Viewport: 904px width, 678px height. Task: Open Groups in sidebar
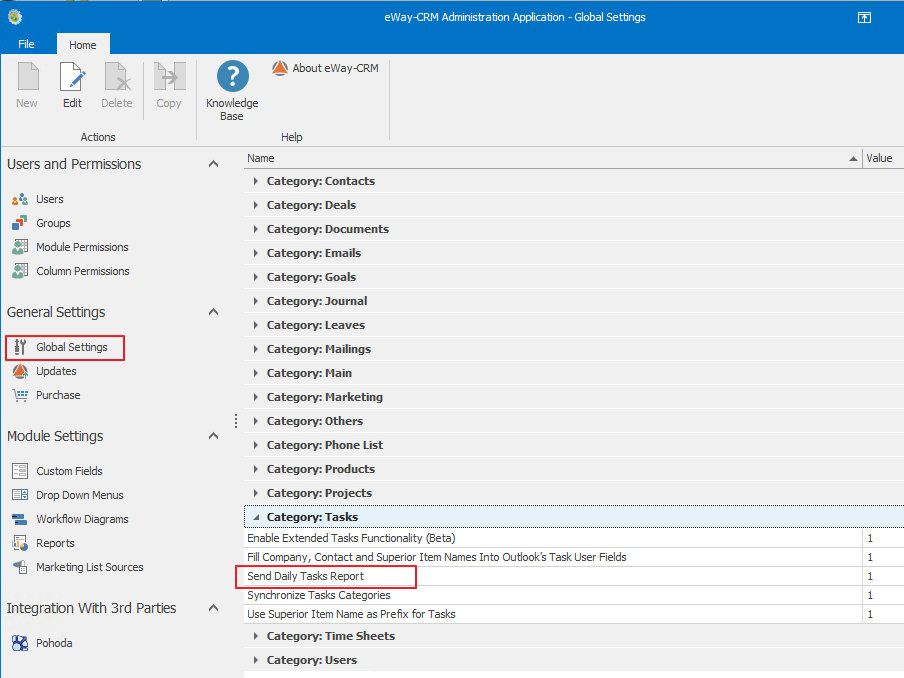[54, 223]
